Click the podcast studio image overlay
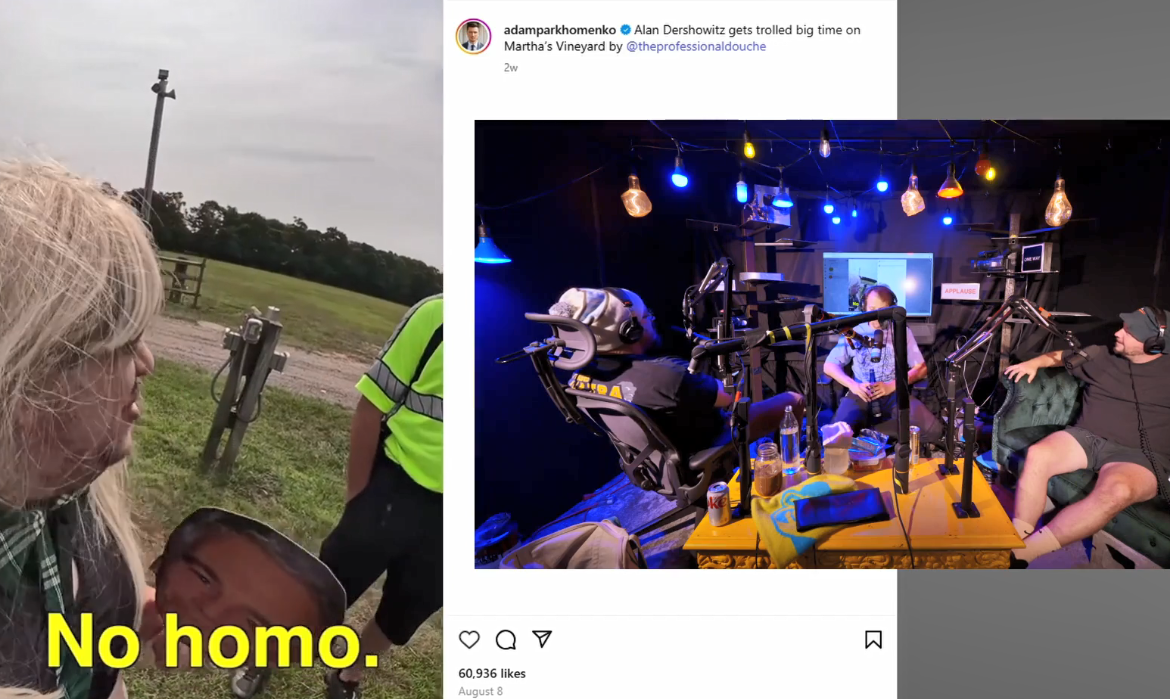The width and height of the screenshot is (1170, 699). (822, 344)
